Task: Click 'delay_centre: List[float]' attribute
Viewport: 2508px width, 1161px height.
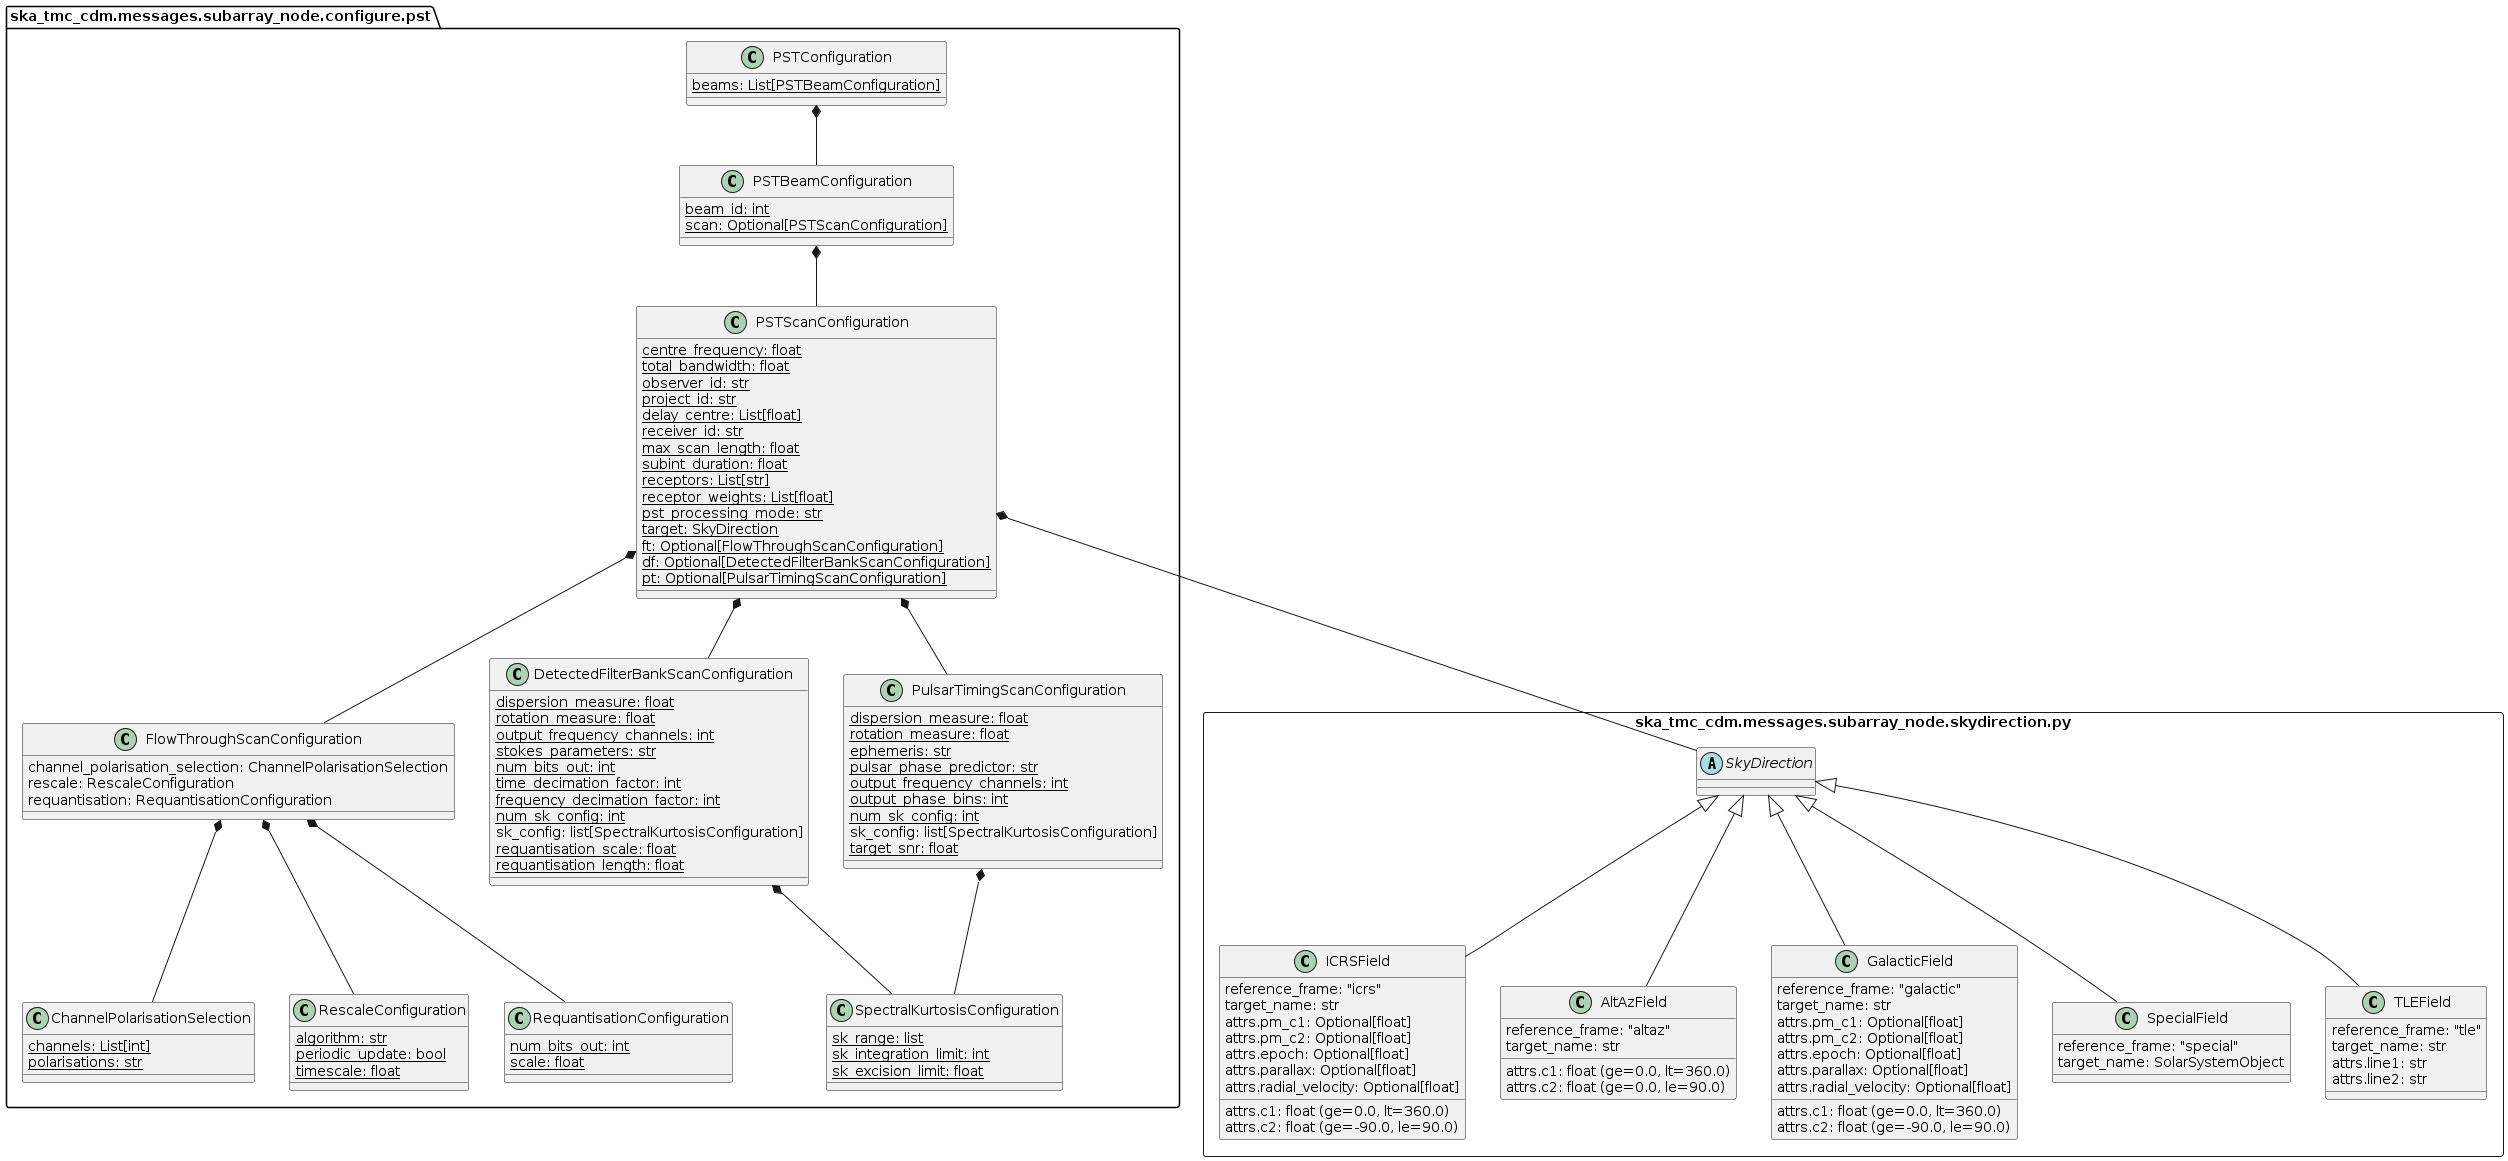Action: point(721,416)
